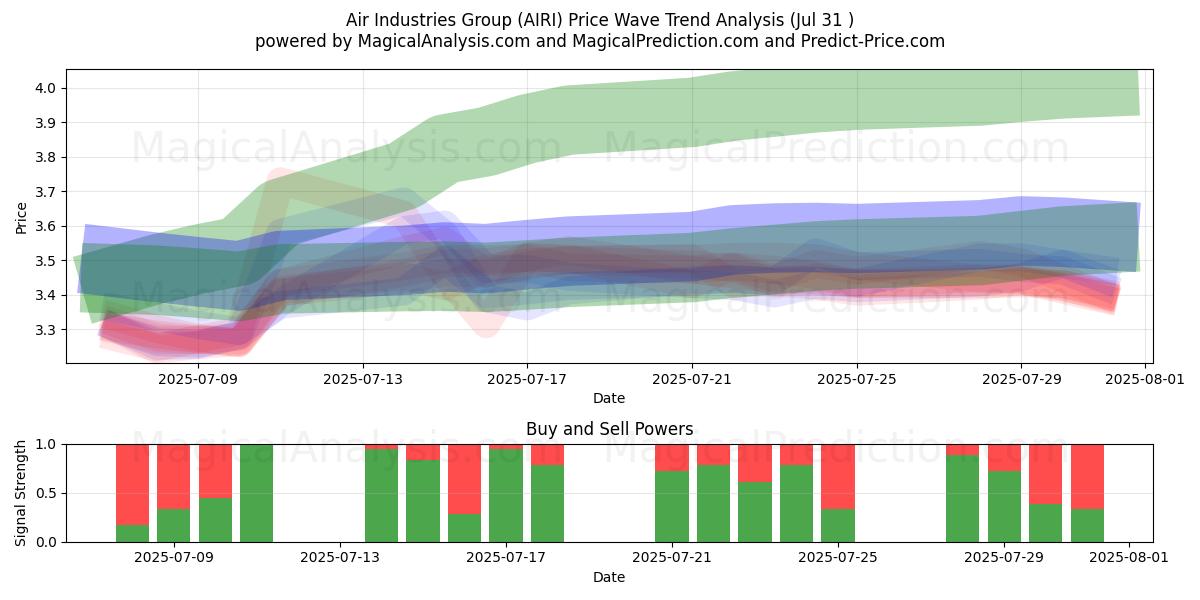Click 2025-07-29 on the signal chart axis

(1004, 558)
